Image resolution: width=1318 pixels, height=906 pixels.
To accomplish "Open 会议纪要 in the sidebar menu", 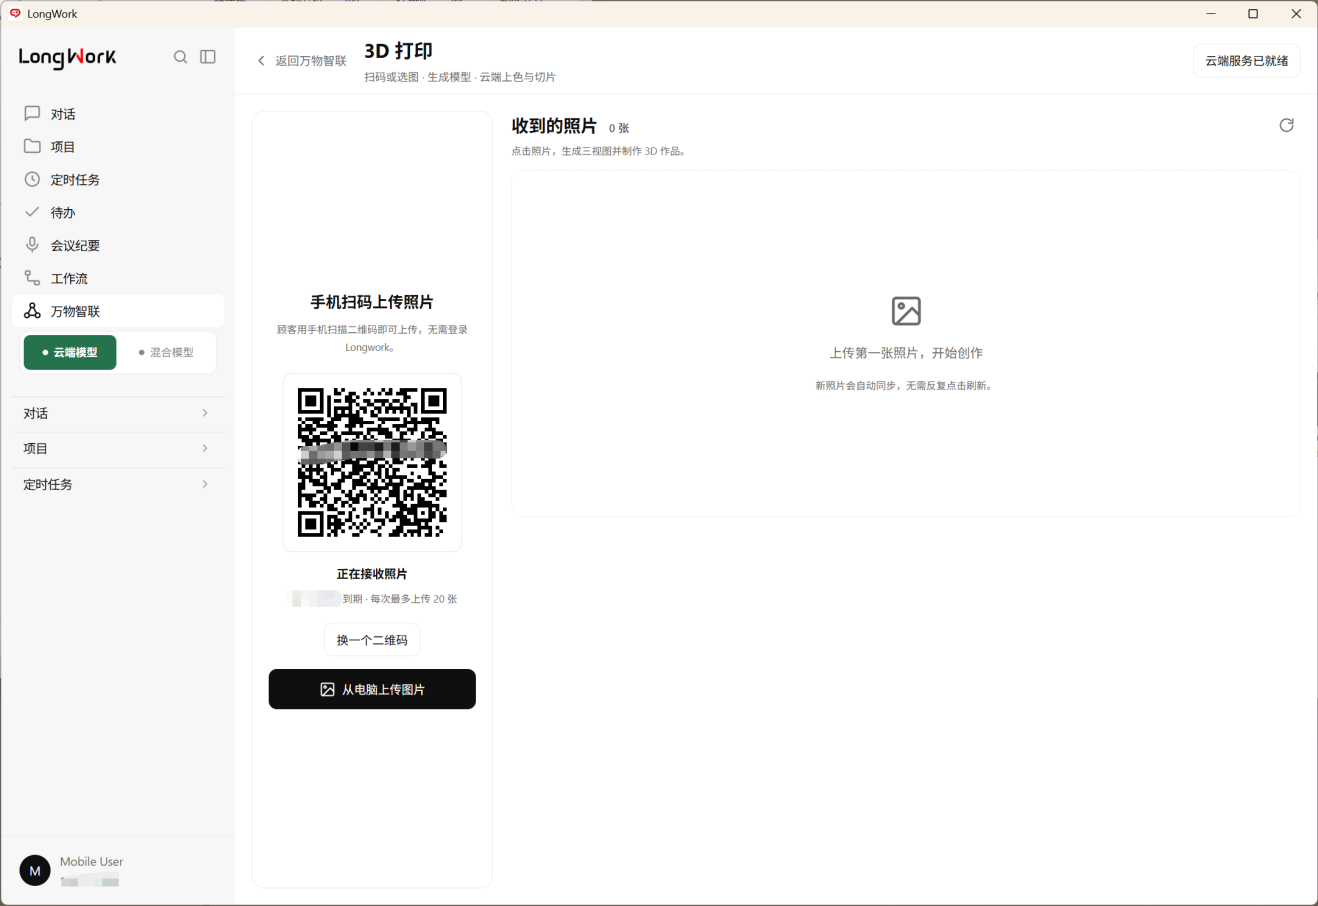I will [118, 245].
